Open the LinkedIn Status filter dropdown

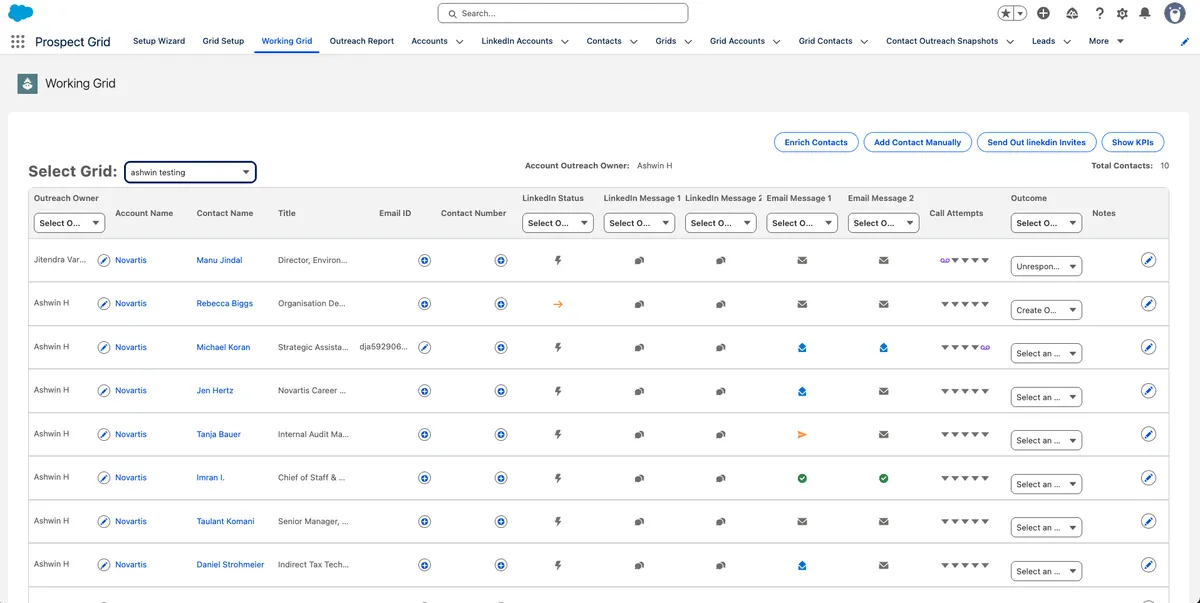558,223
